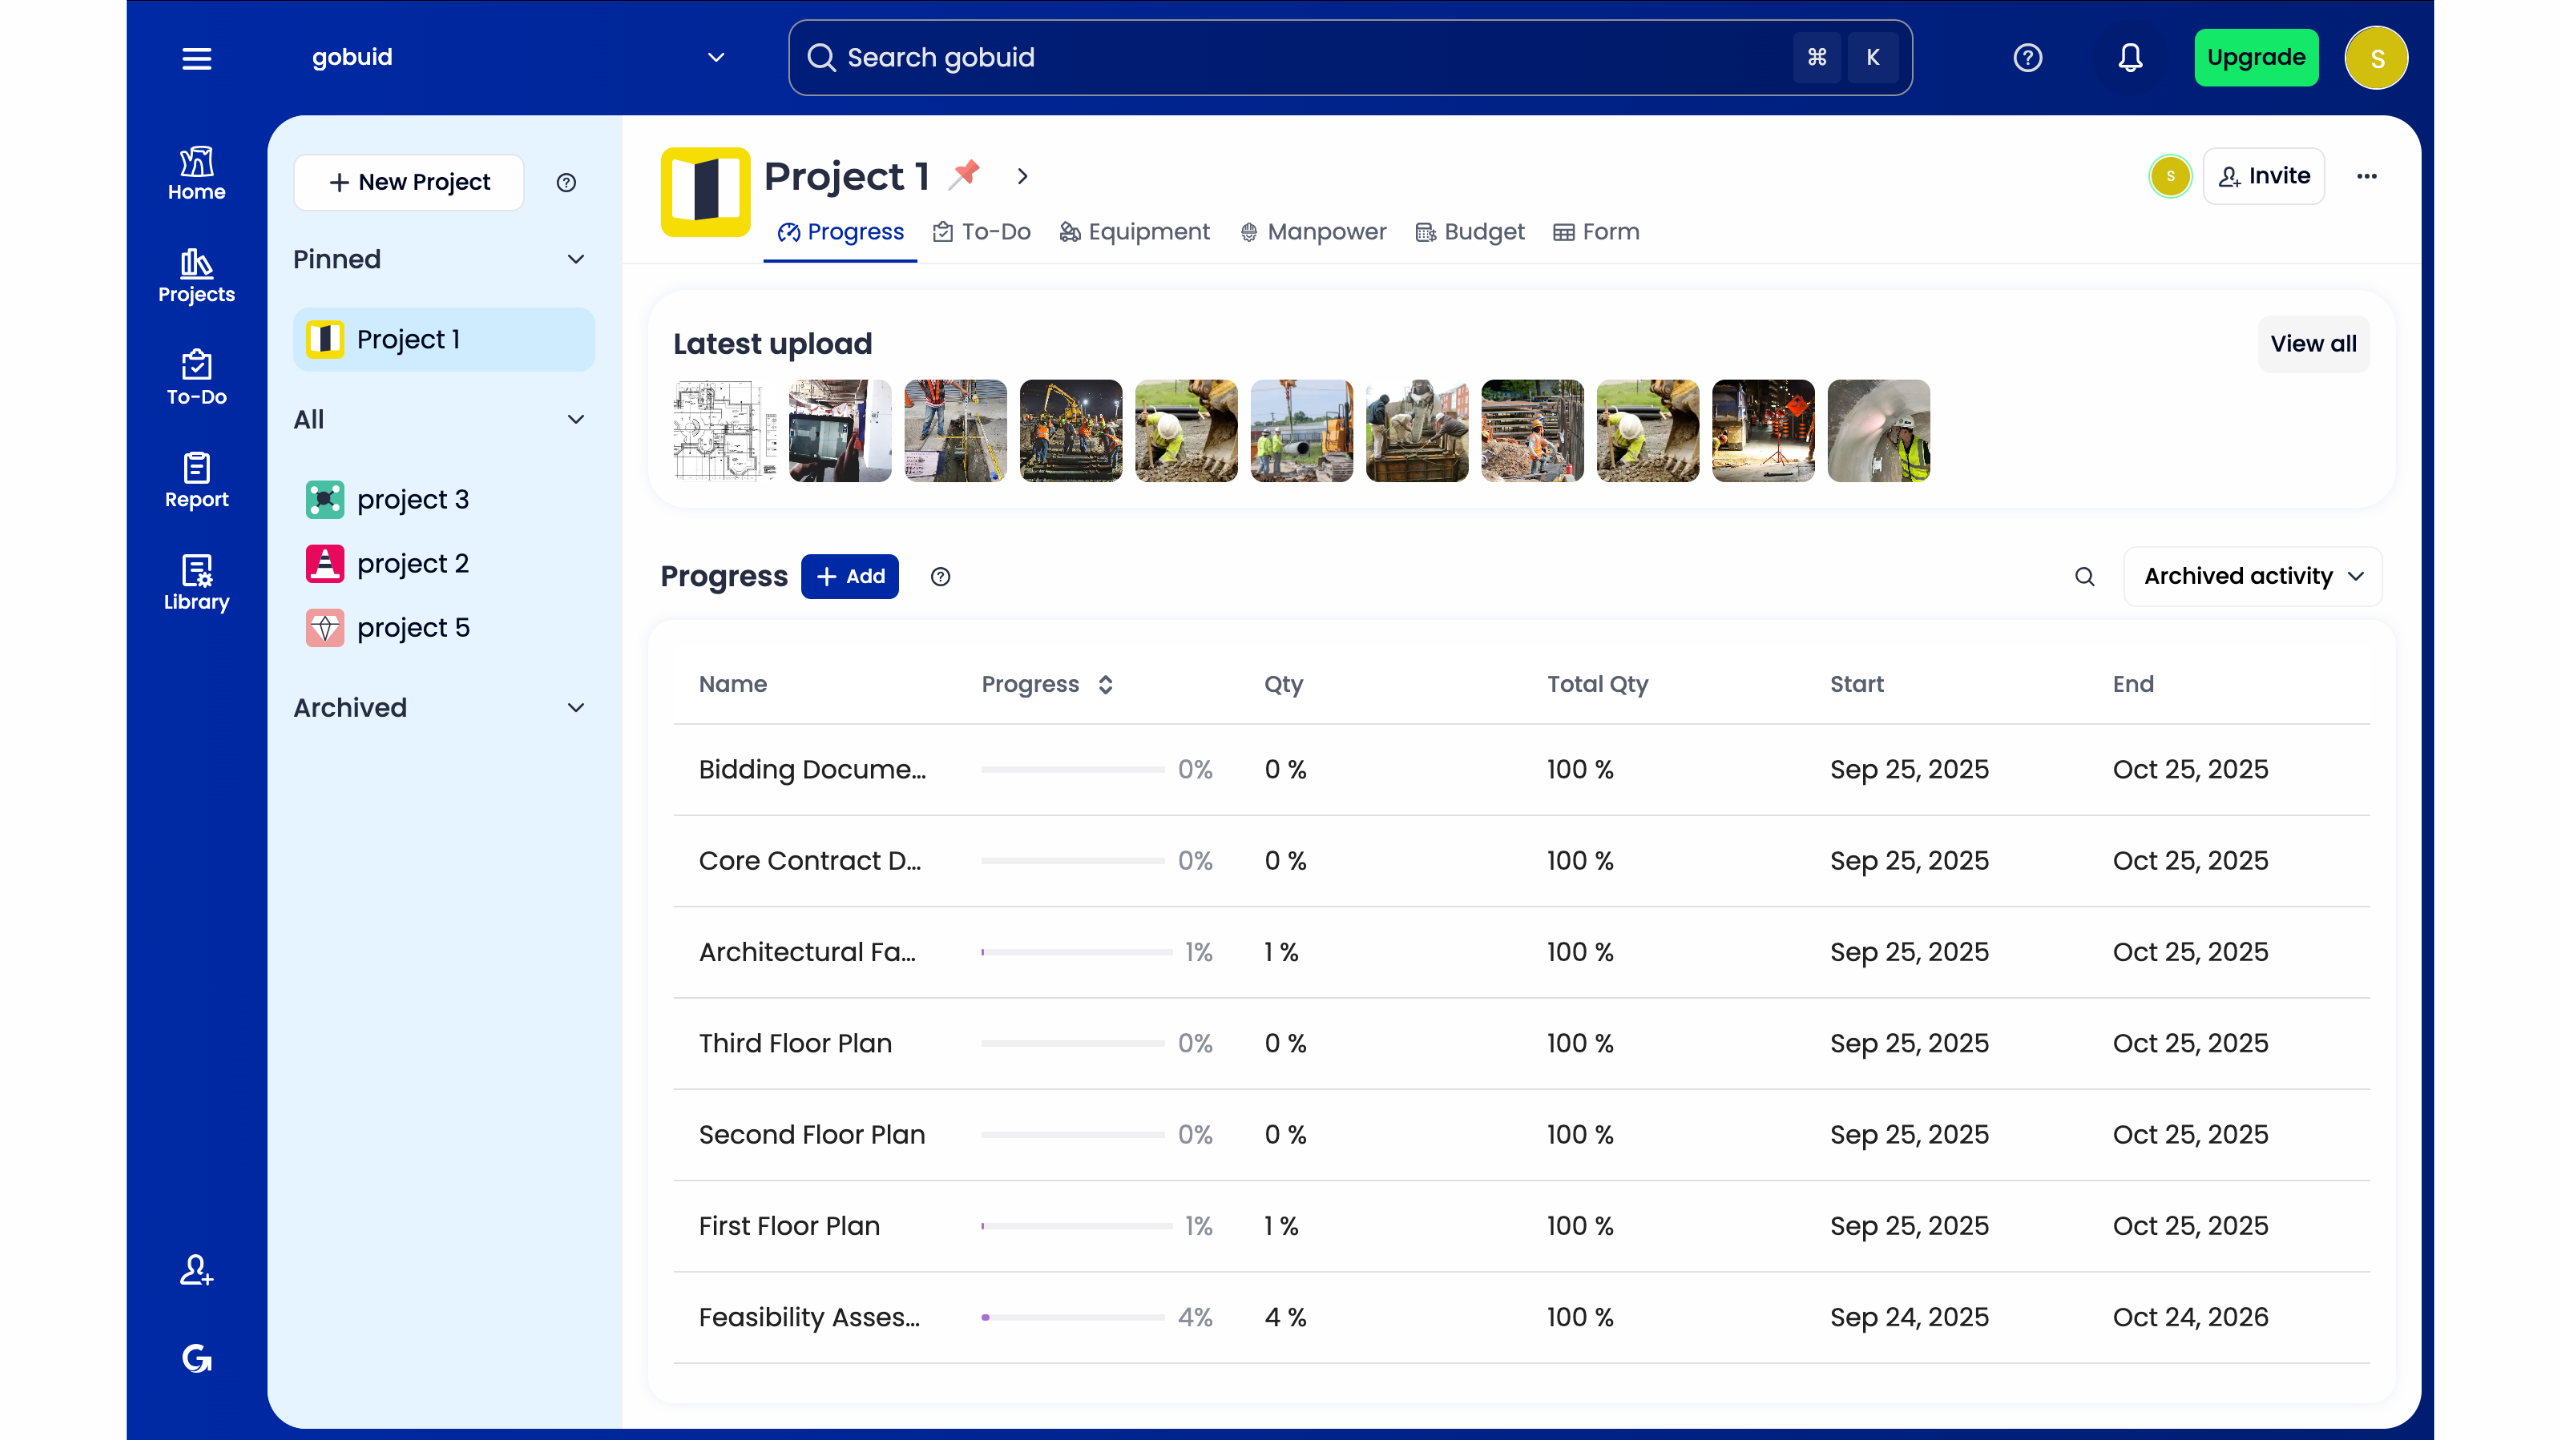Click the add user icon in sidebar
Screen dimensions: 2560x1440
[x=196, y=1270]
